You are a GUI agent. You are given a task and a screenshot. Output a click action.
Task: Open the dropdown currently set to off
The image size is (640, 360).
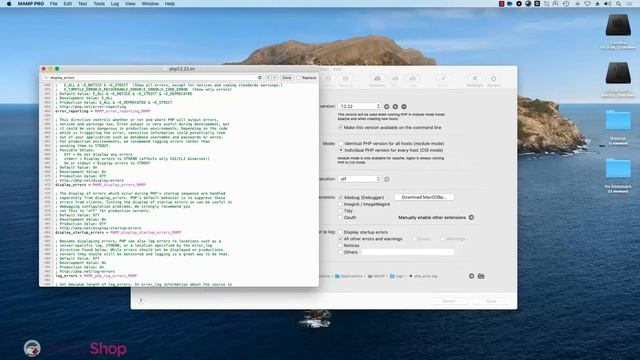click(359, 179)
